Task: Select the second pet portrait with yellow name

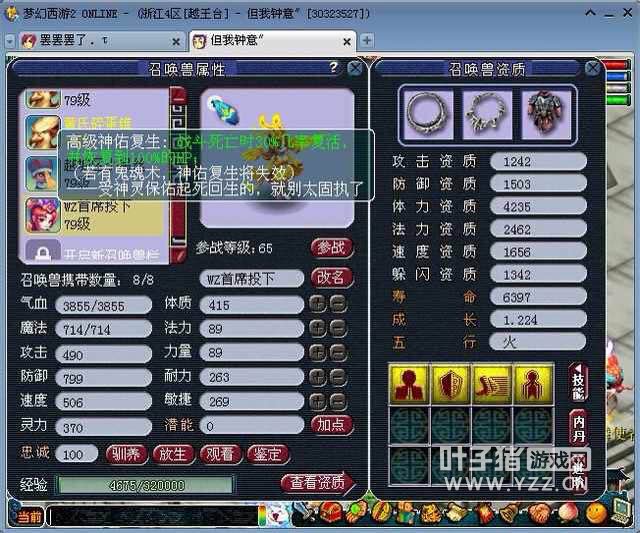Action: point(42,132)
